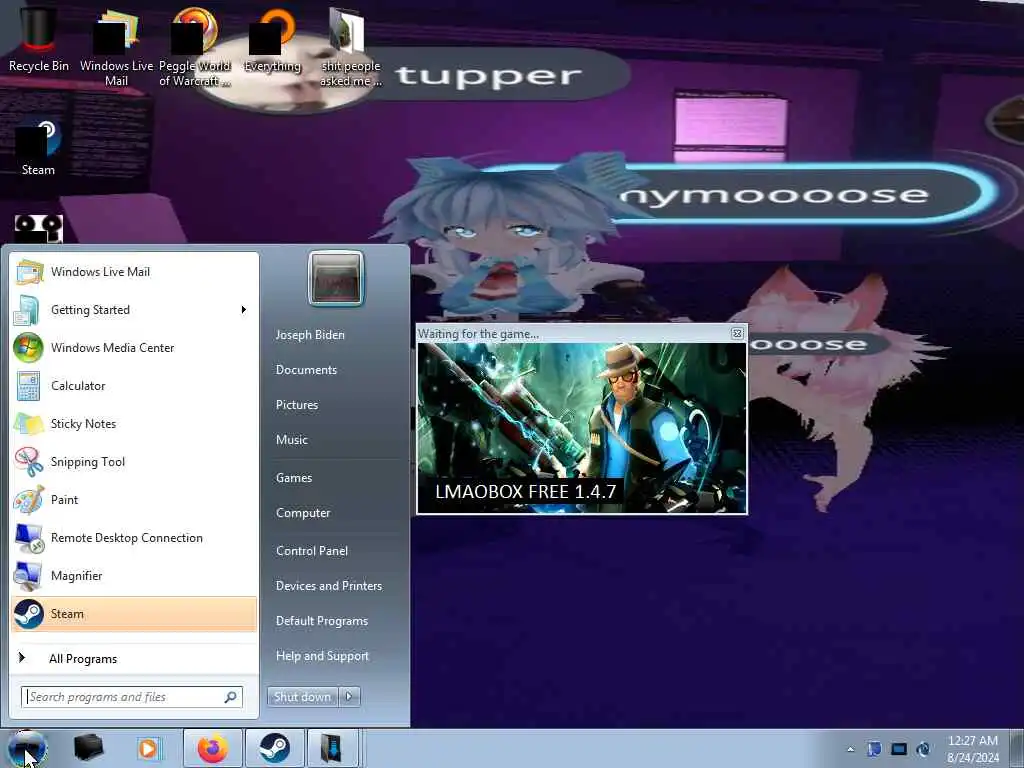1024x768 pixels.
Task: Open Remote Desktop Connection entry
Action: coord(134,537)
